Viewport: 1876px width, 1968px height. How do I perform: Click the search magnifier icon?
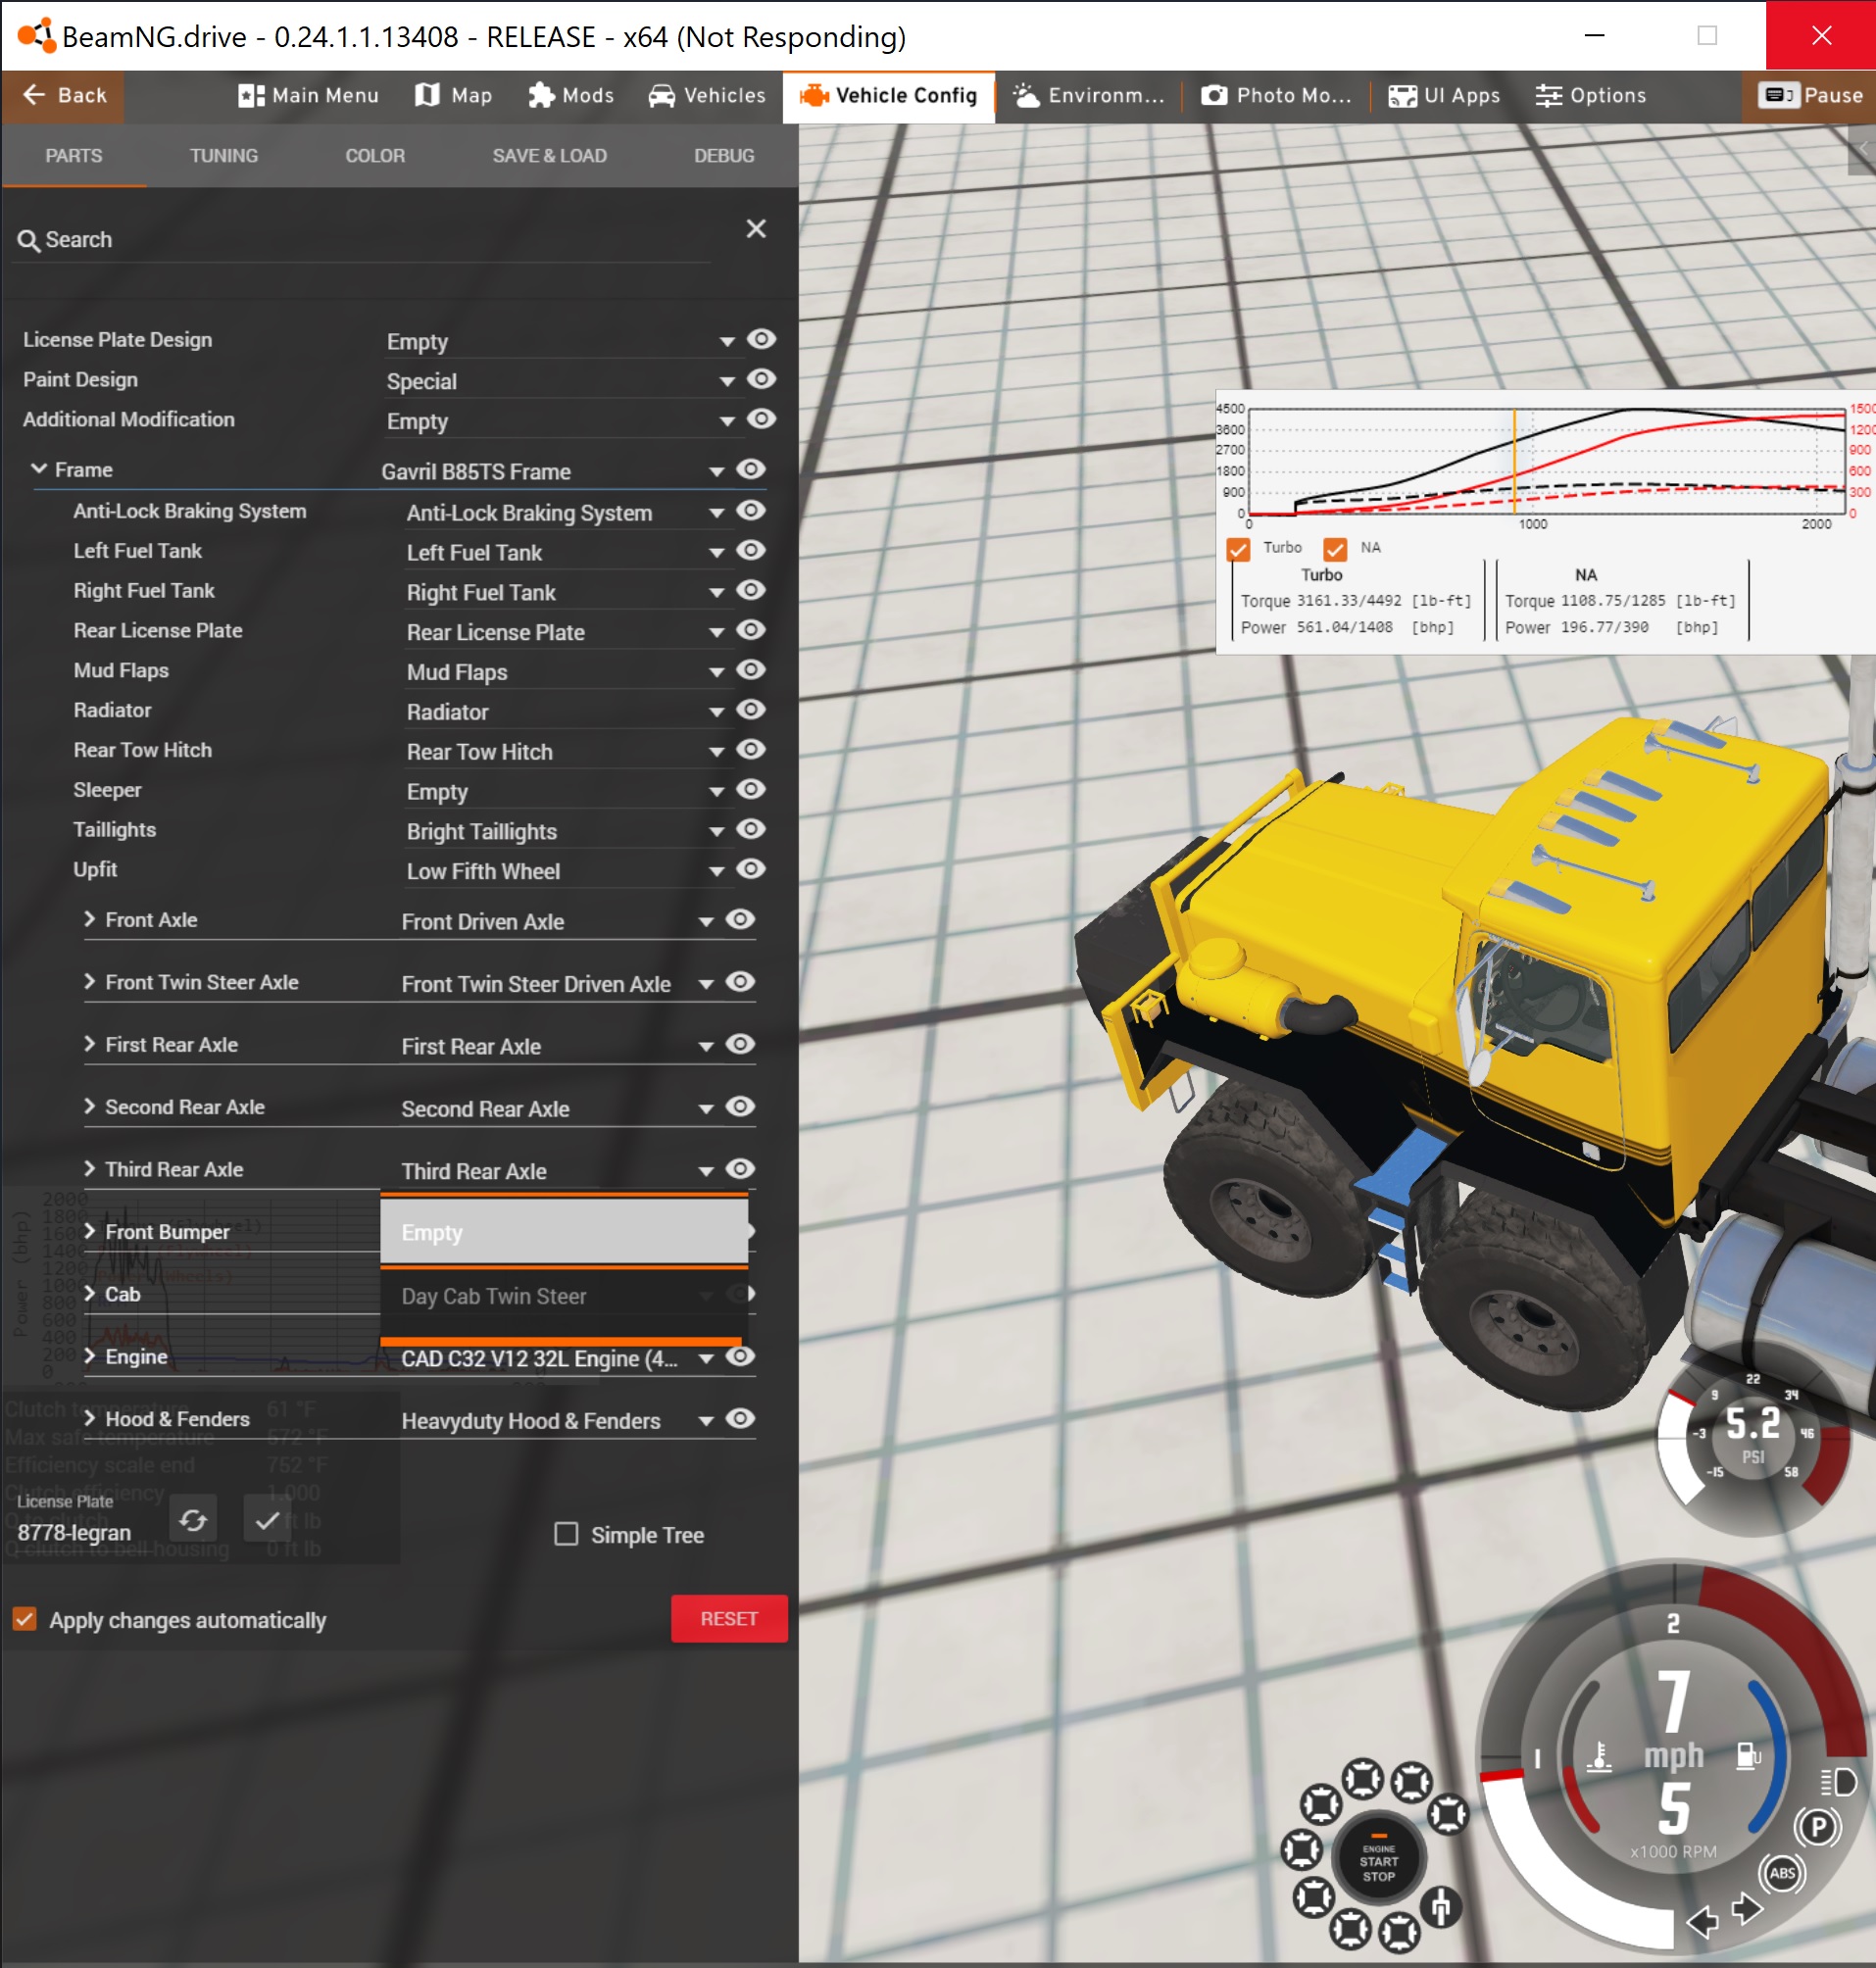[28, 241]
